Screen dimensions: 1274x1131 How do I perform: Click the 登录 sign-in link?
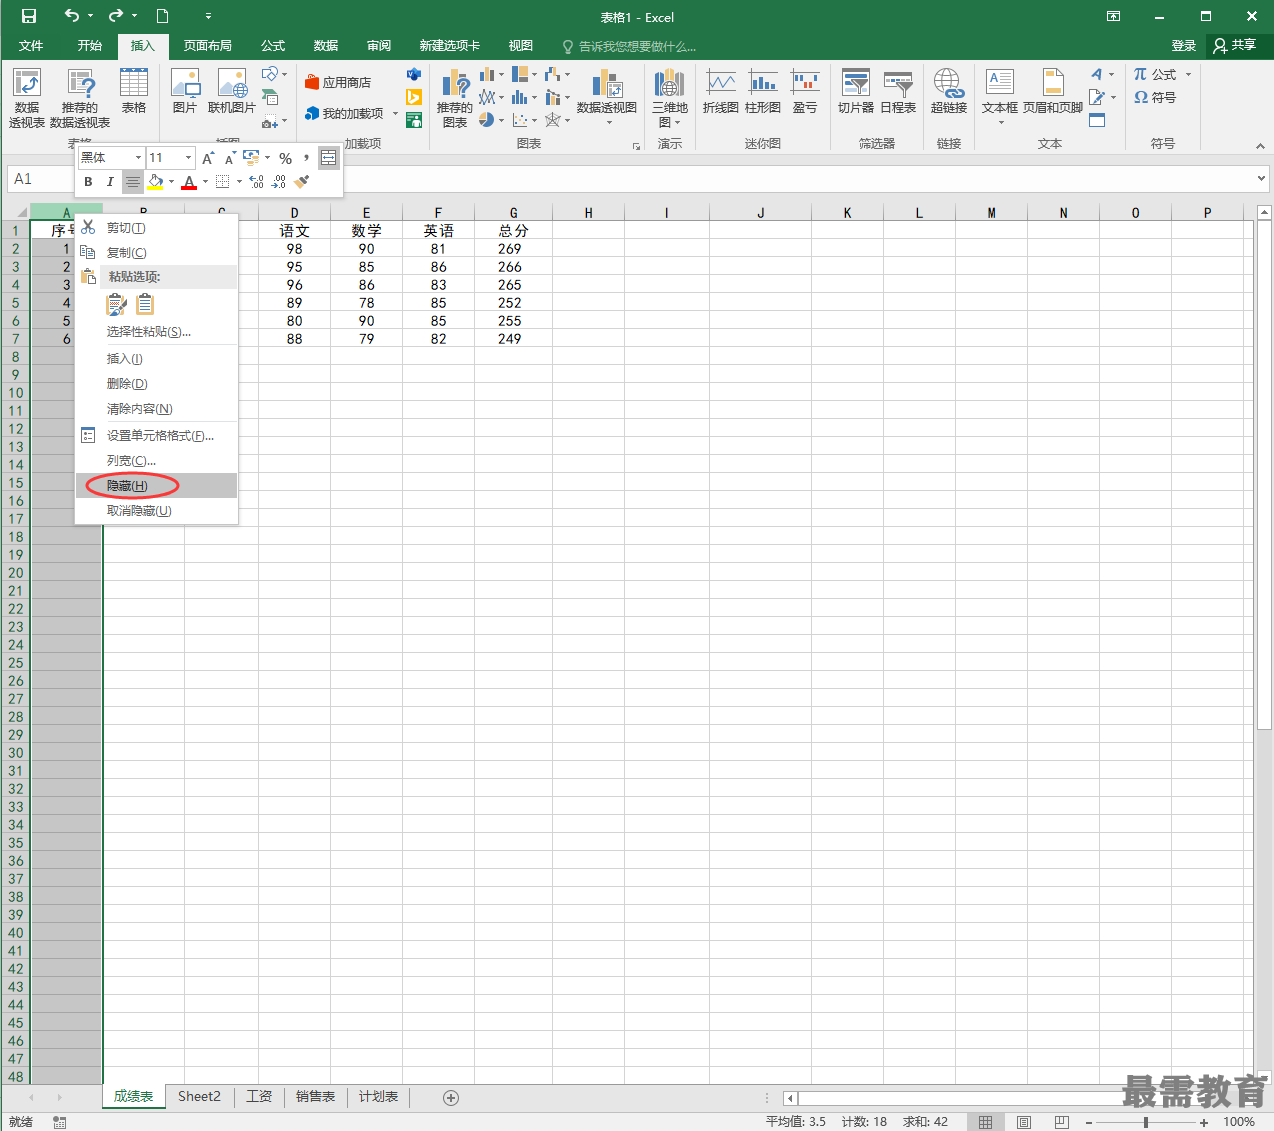tap(1184, 46)
